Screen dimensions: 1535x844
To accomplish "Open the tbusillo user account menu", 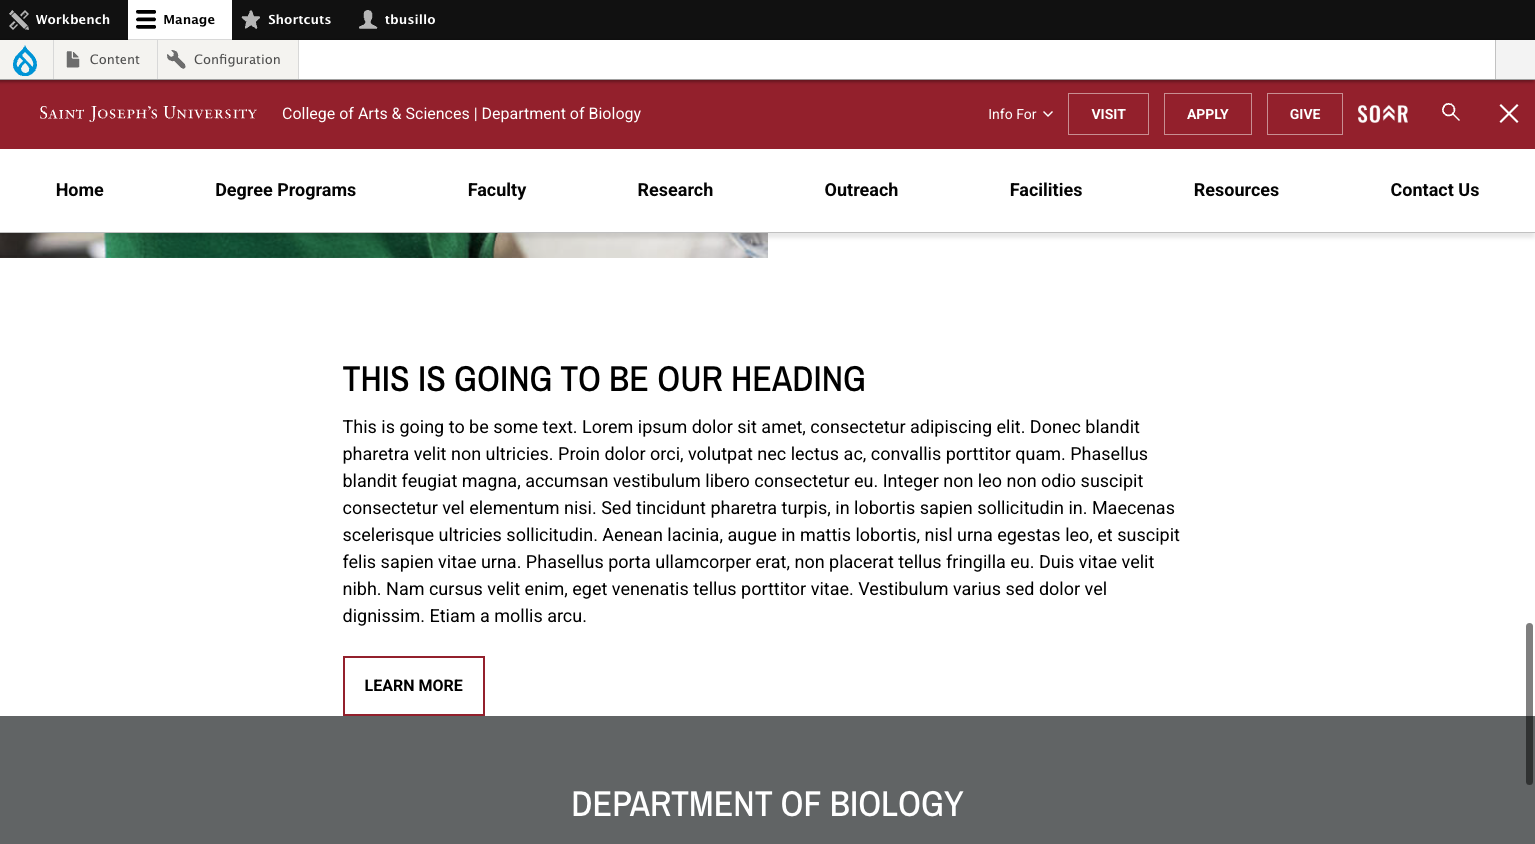I will [398, 20].
